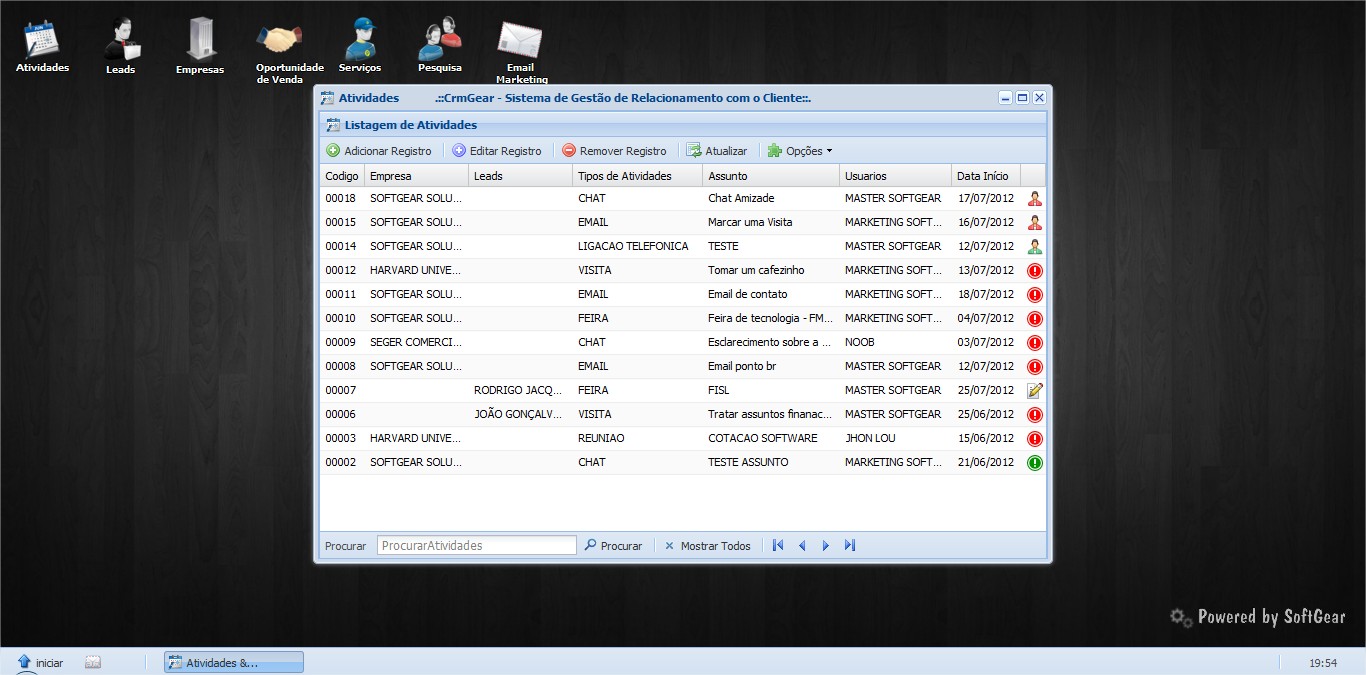The width and height of the screenshot is (1366, 675).
Task: Click the edit status icon on row 00007
Action: 1034,390
